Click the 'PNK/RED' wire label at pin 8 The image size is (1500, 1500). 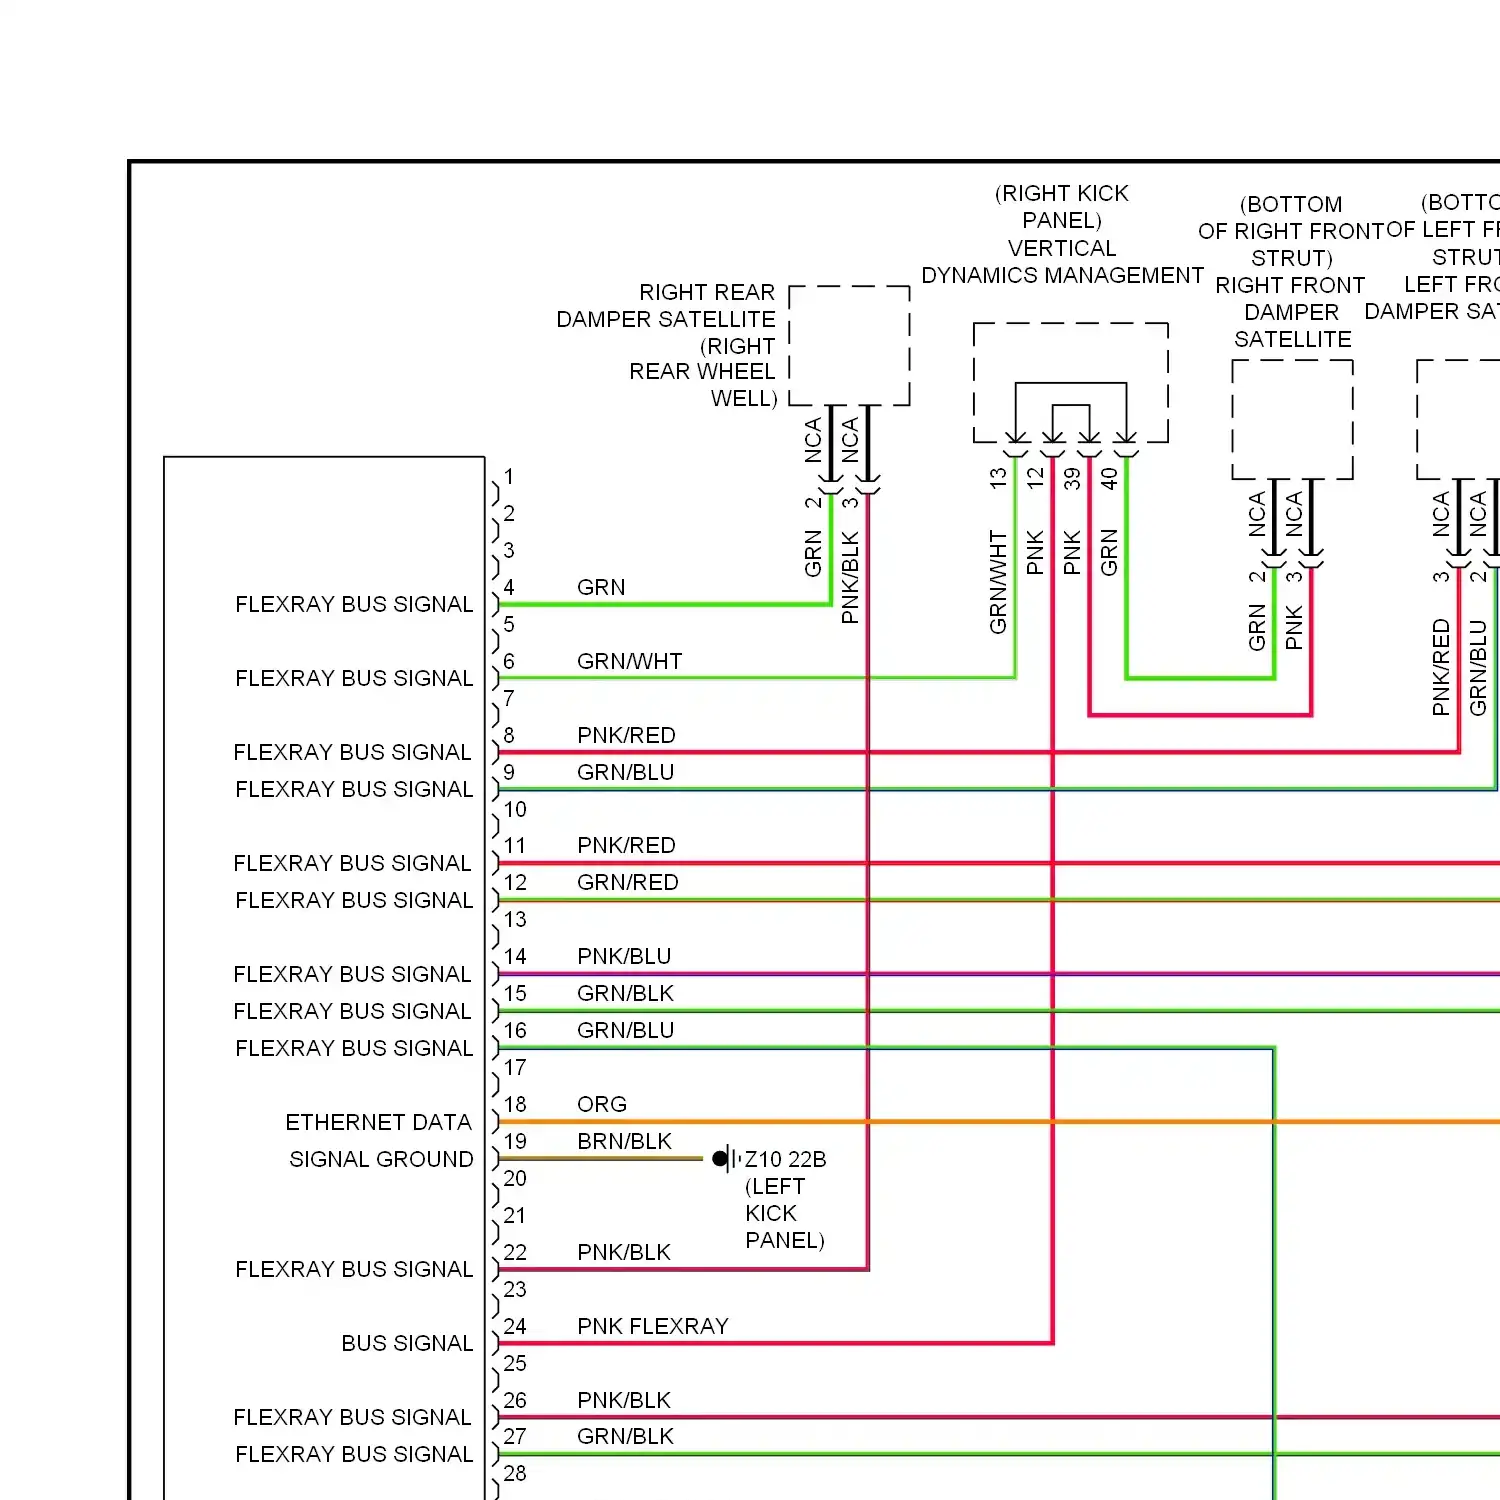click(626, 735)
